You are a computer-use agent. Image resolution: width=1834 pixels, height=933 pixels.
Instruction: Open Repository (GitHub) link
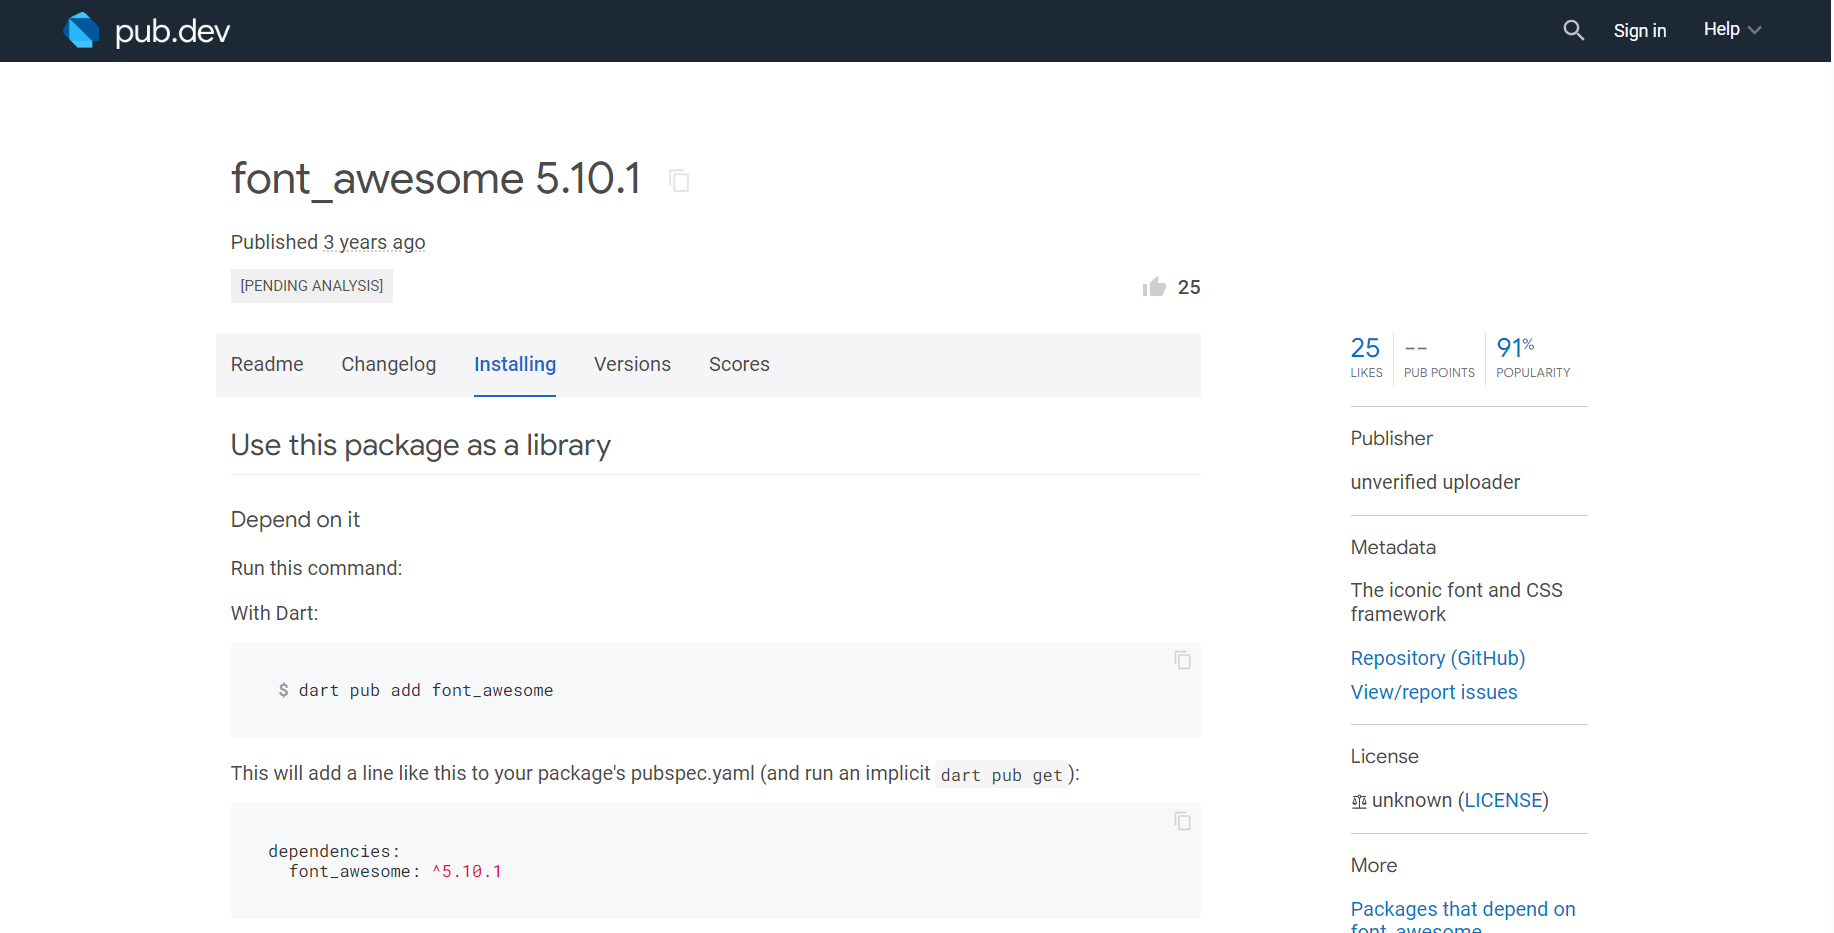pyautogui.click(x=1438, y=658)
